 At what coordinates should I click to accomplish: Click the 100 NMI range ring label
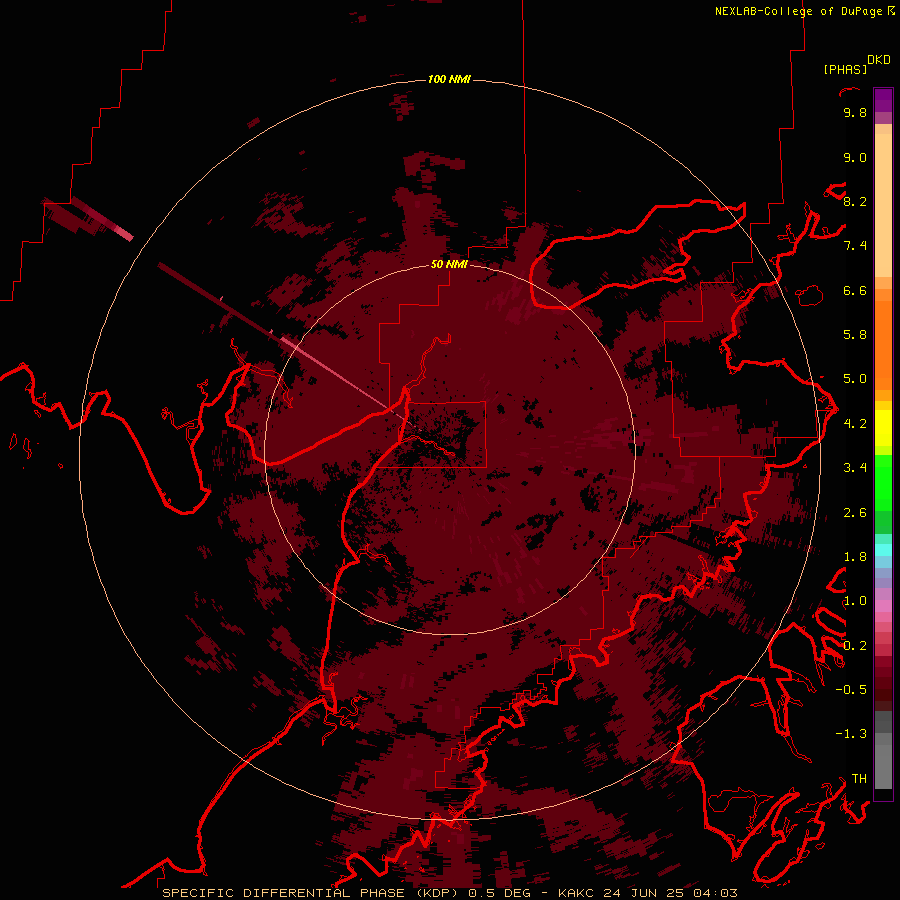tap(449, 79)
